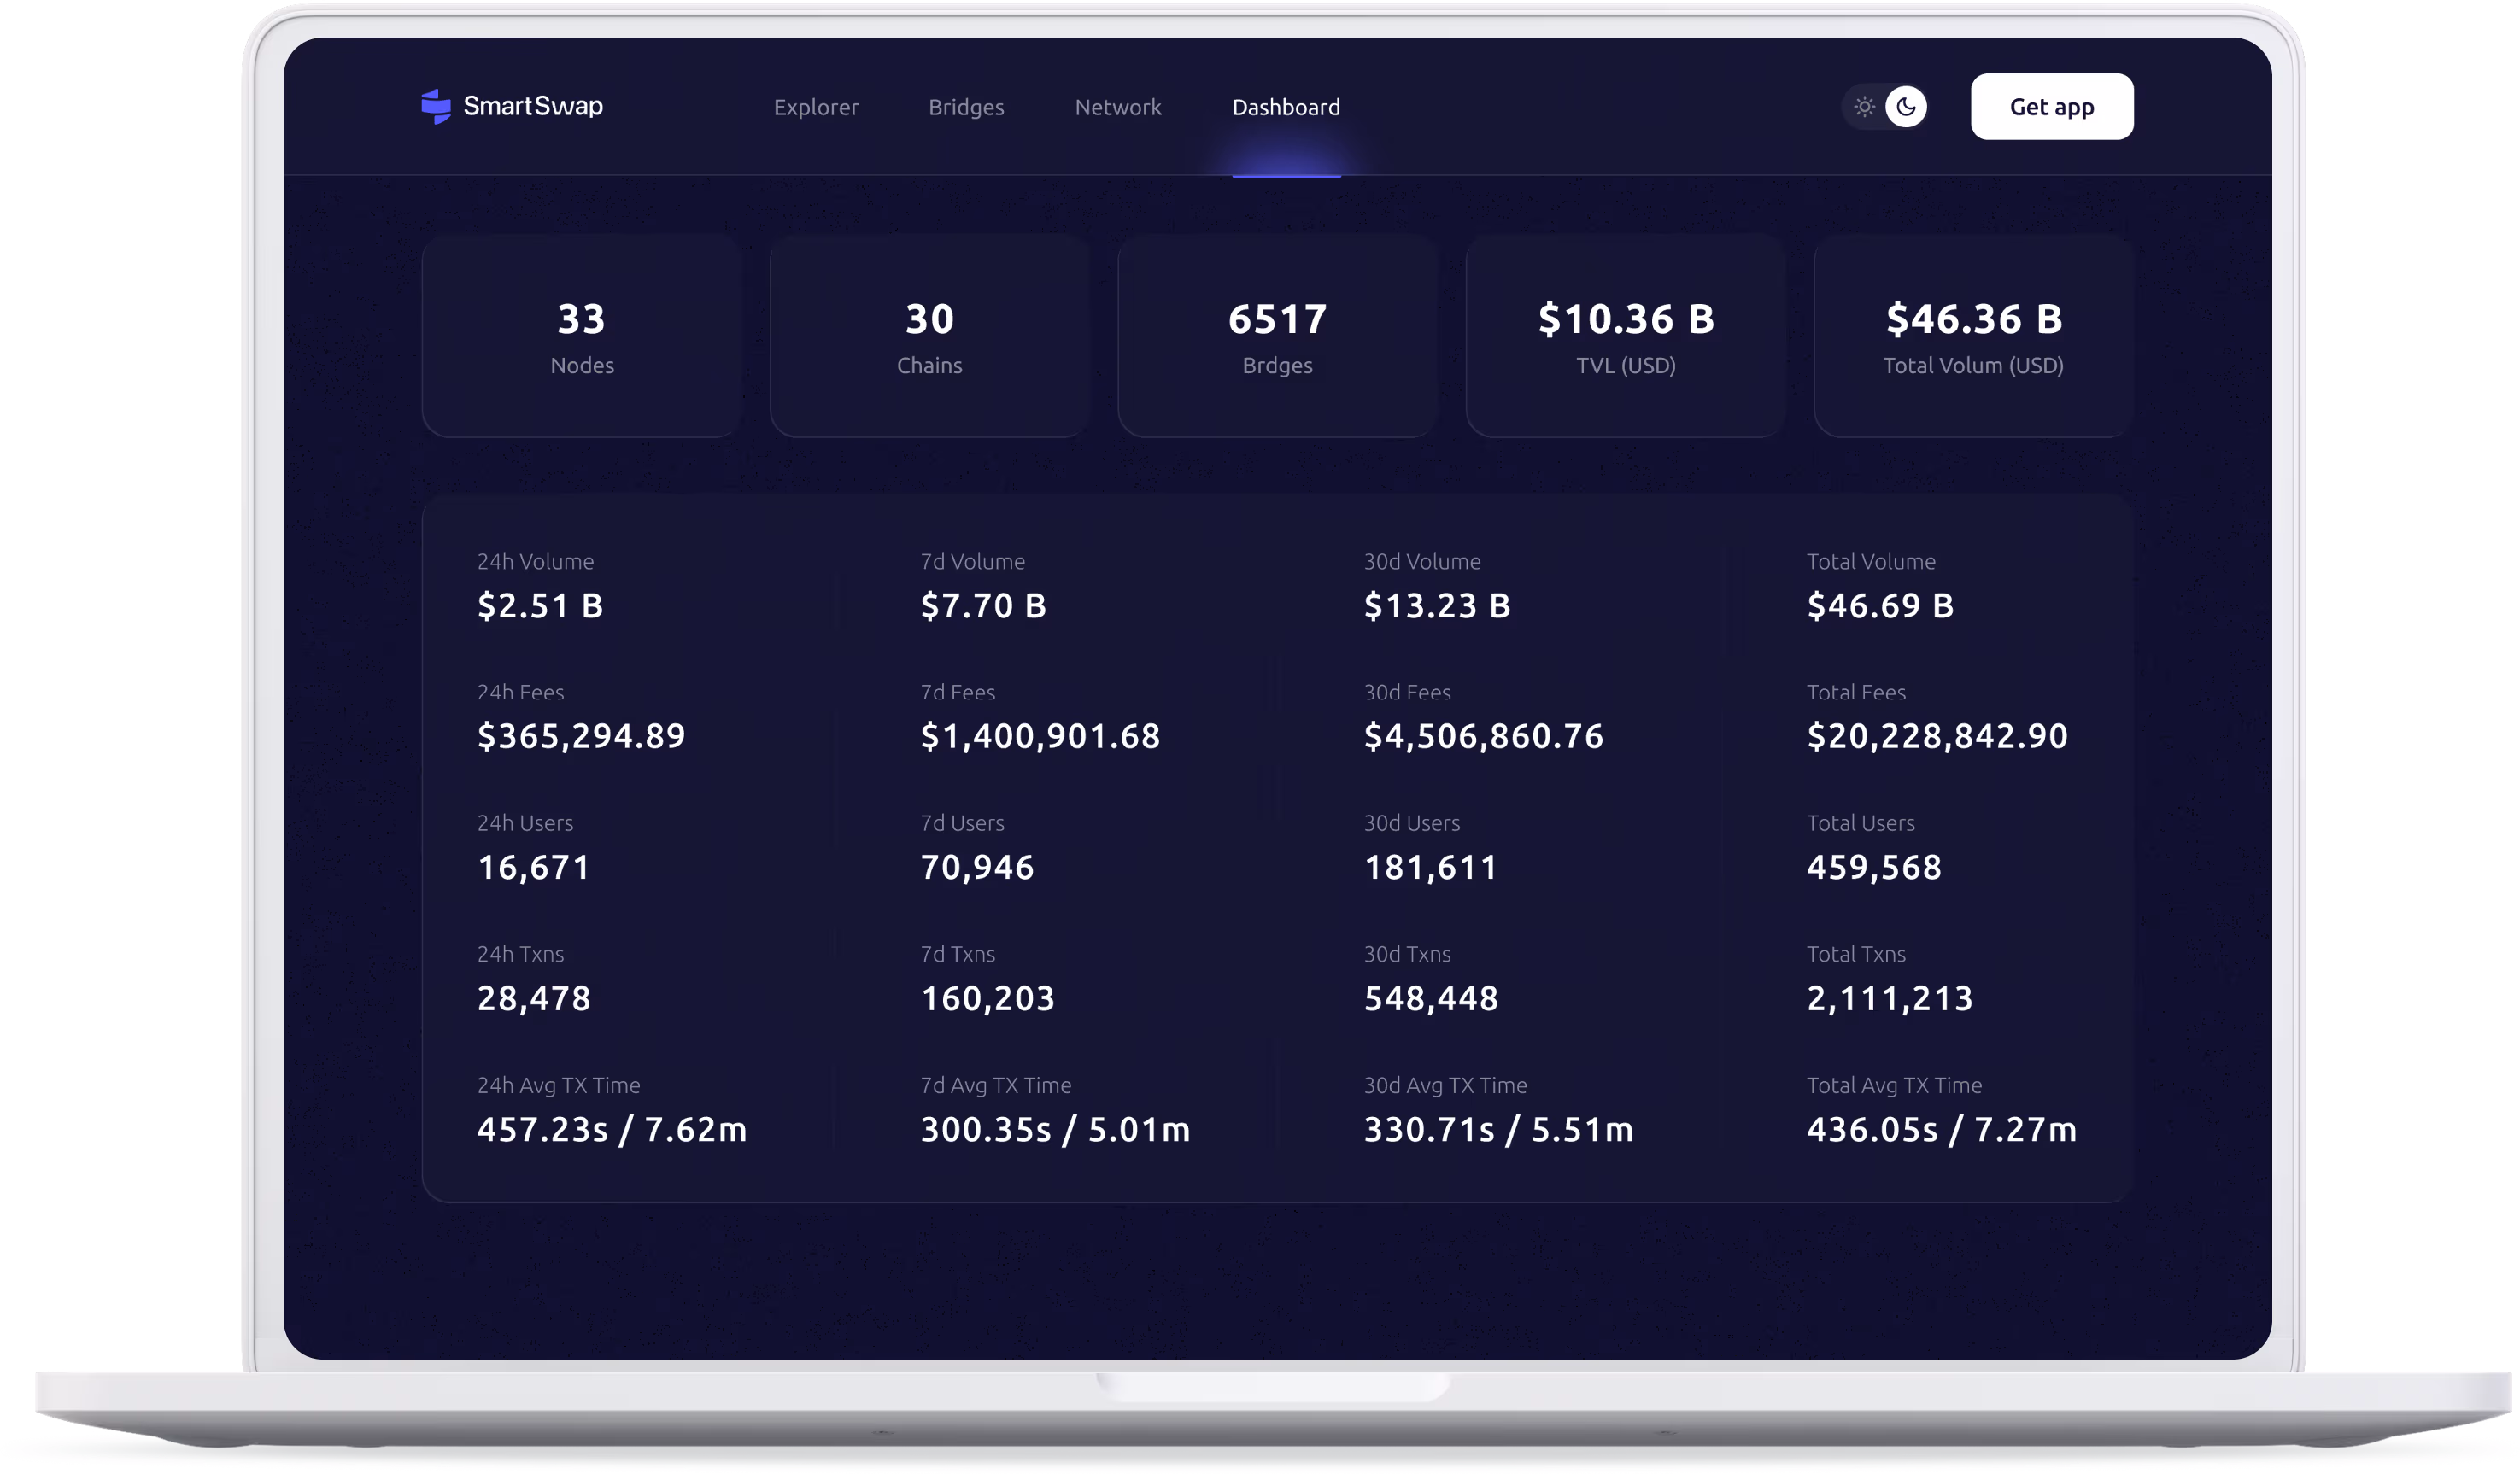Select the Total Txns number
Viewport: 2520px width, 1474px height.
[1890, 999]
